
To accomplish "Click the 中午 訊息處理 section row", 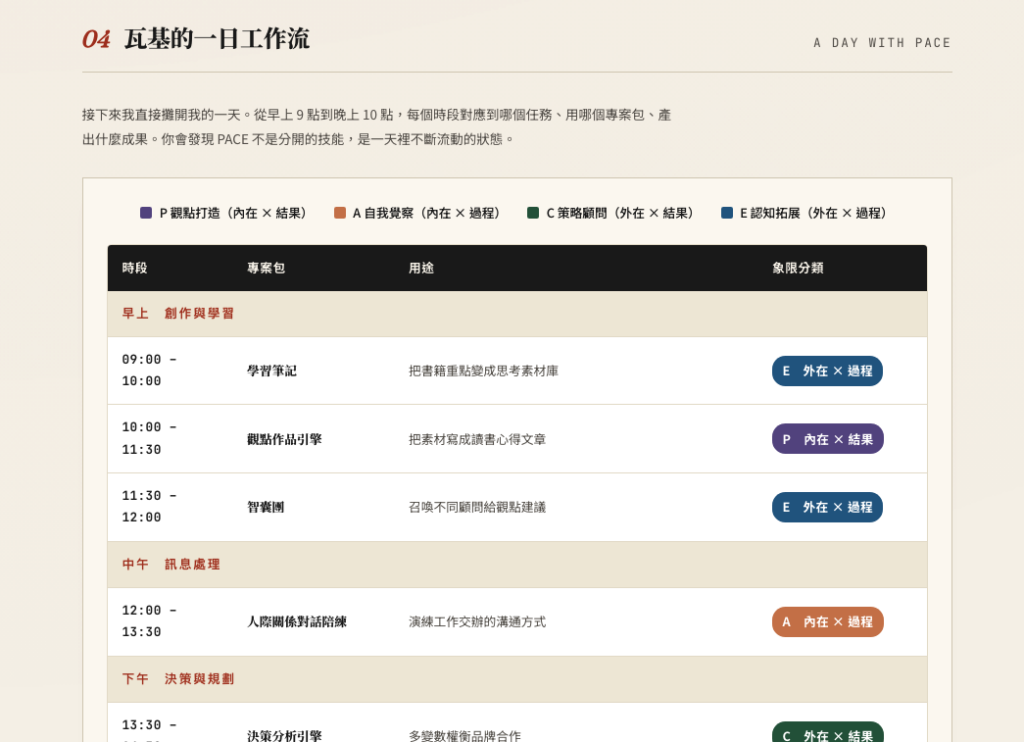I will click(517, 564).
